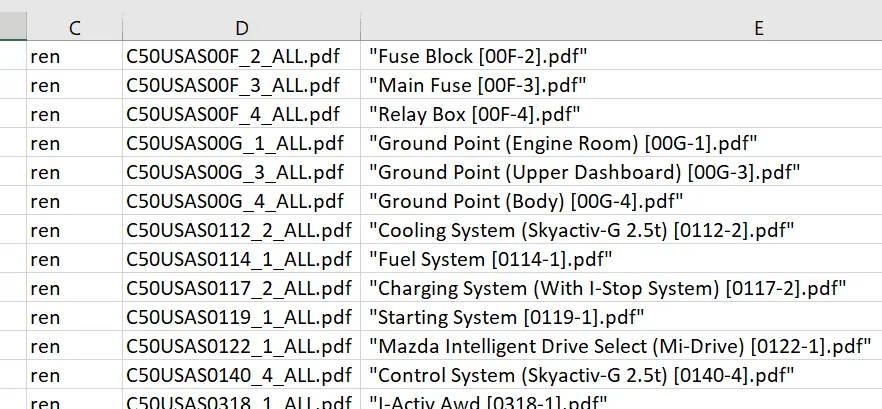Select the Cooling System (Skyactiv-G 2.5t) cell
882x409 pixels.
coord(581,230)
